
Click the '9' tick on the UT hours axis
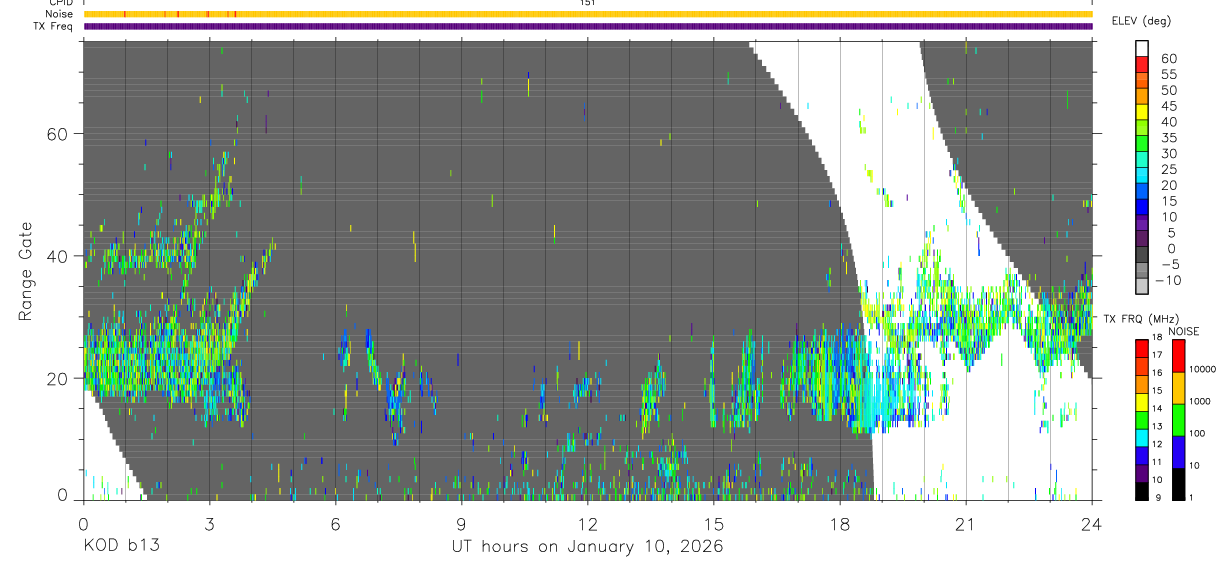[461, 524]
